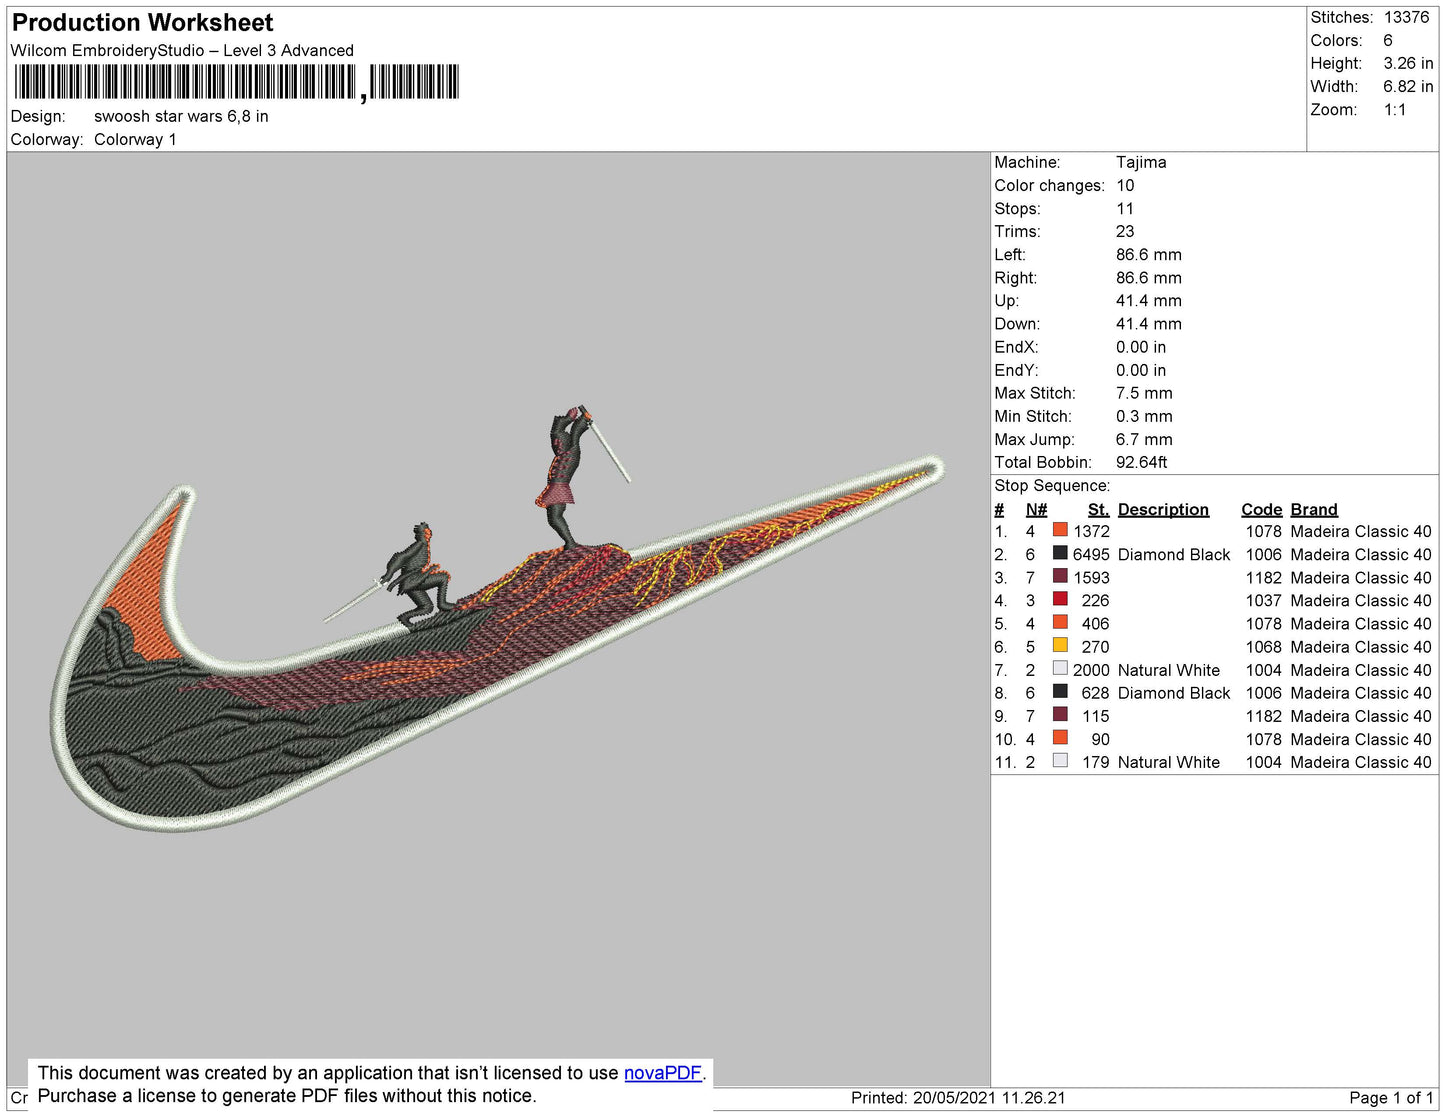
Task: Choose the white swatch with 2000 stitches
Action: [x=1060, y=669]
